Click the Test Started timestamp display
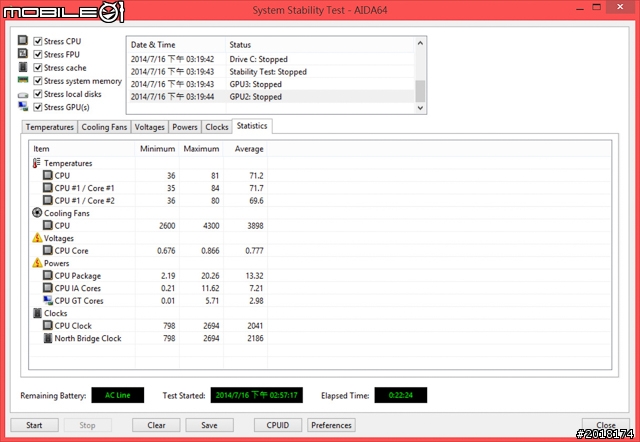640x442 pixels. [x=256, y=395]
